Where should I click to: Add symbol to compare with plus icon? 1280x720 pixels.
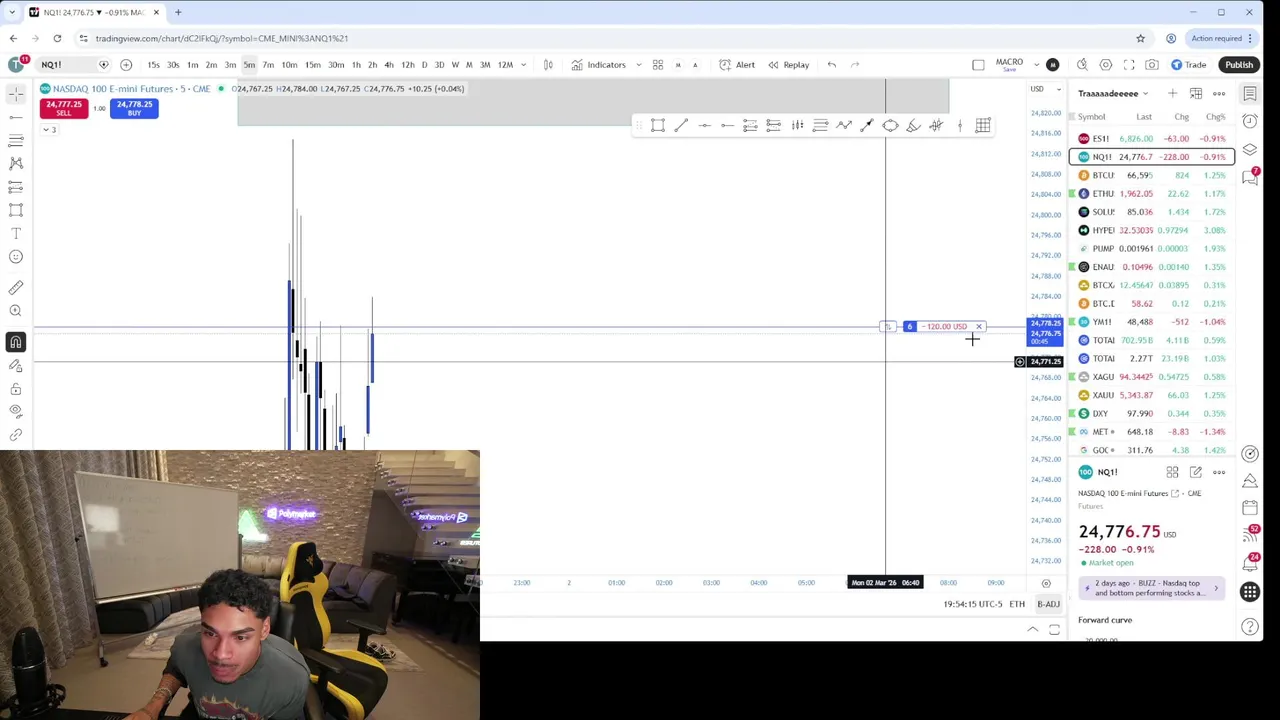(126, 65)
